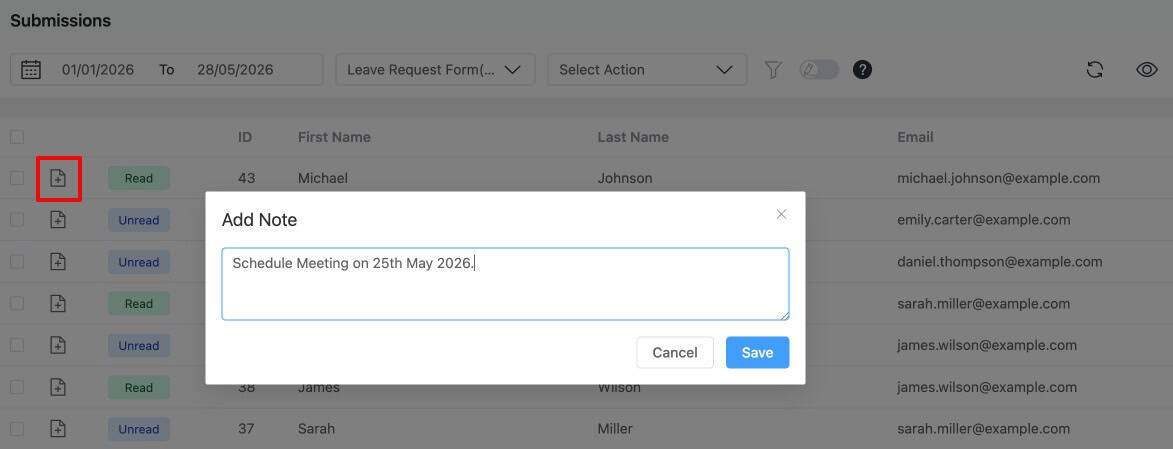
Task: Tick checkbox in Read sarah.miller row
Action: click(x=16, y=303)
